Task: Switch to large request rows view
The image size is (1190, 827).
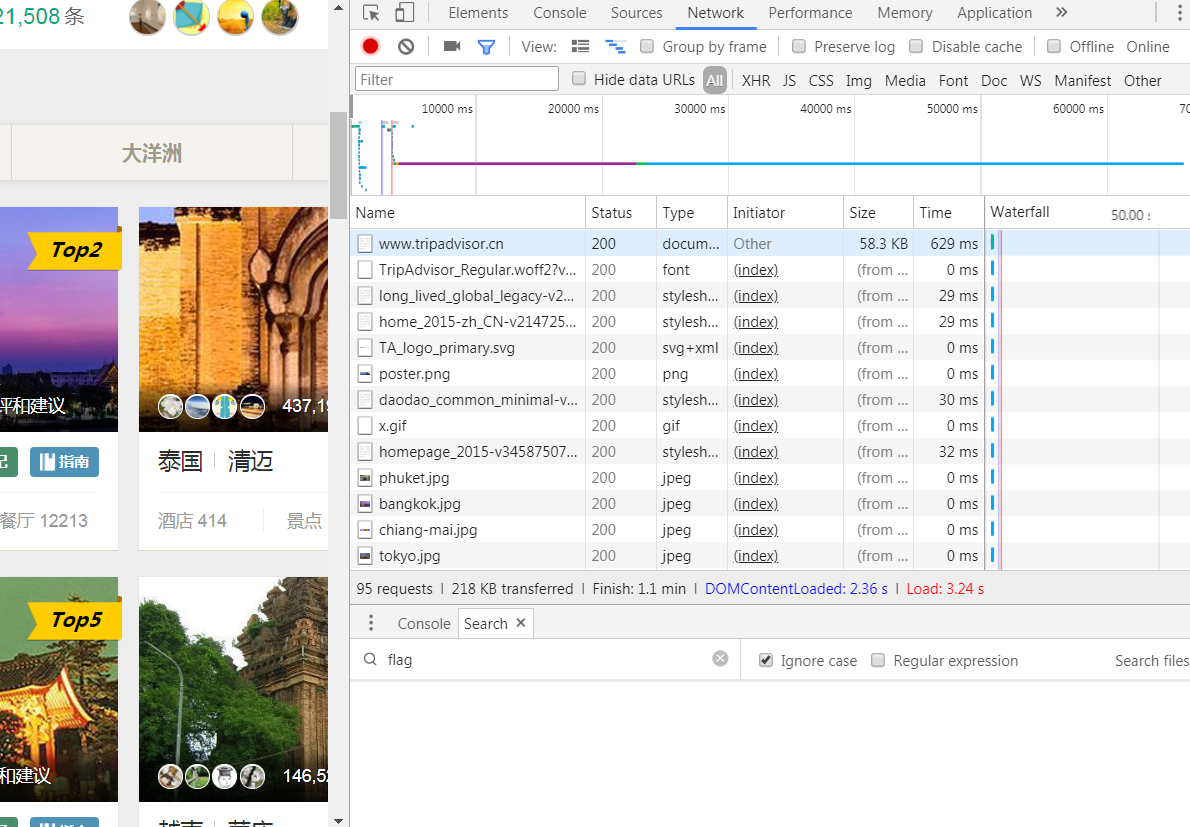Action: point(580,46)
